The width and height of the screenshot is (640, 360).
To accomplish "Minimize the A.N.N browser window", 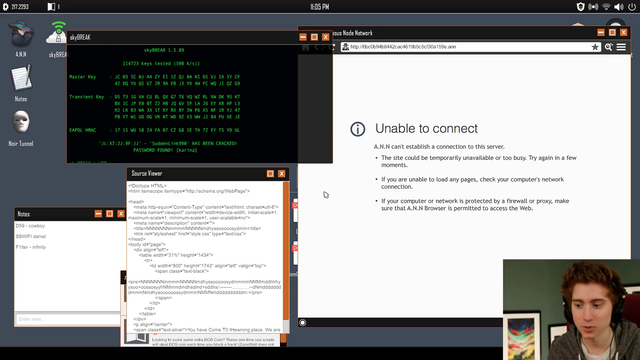I will pyautogui.click(x=601, y=33).
